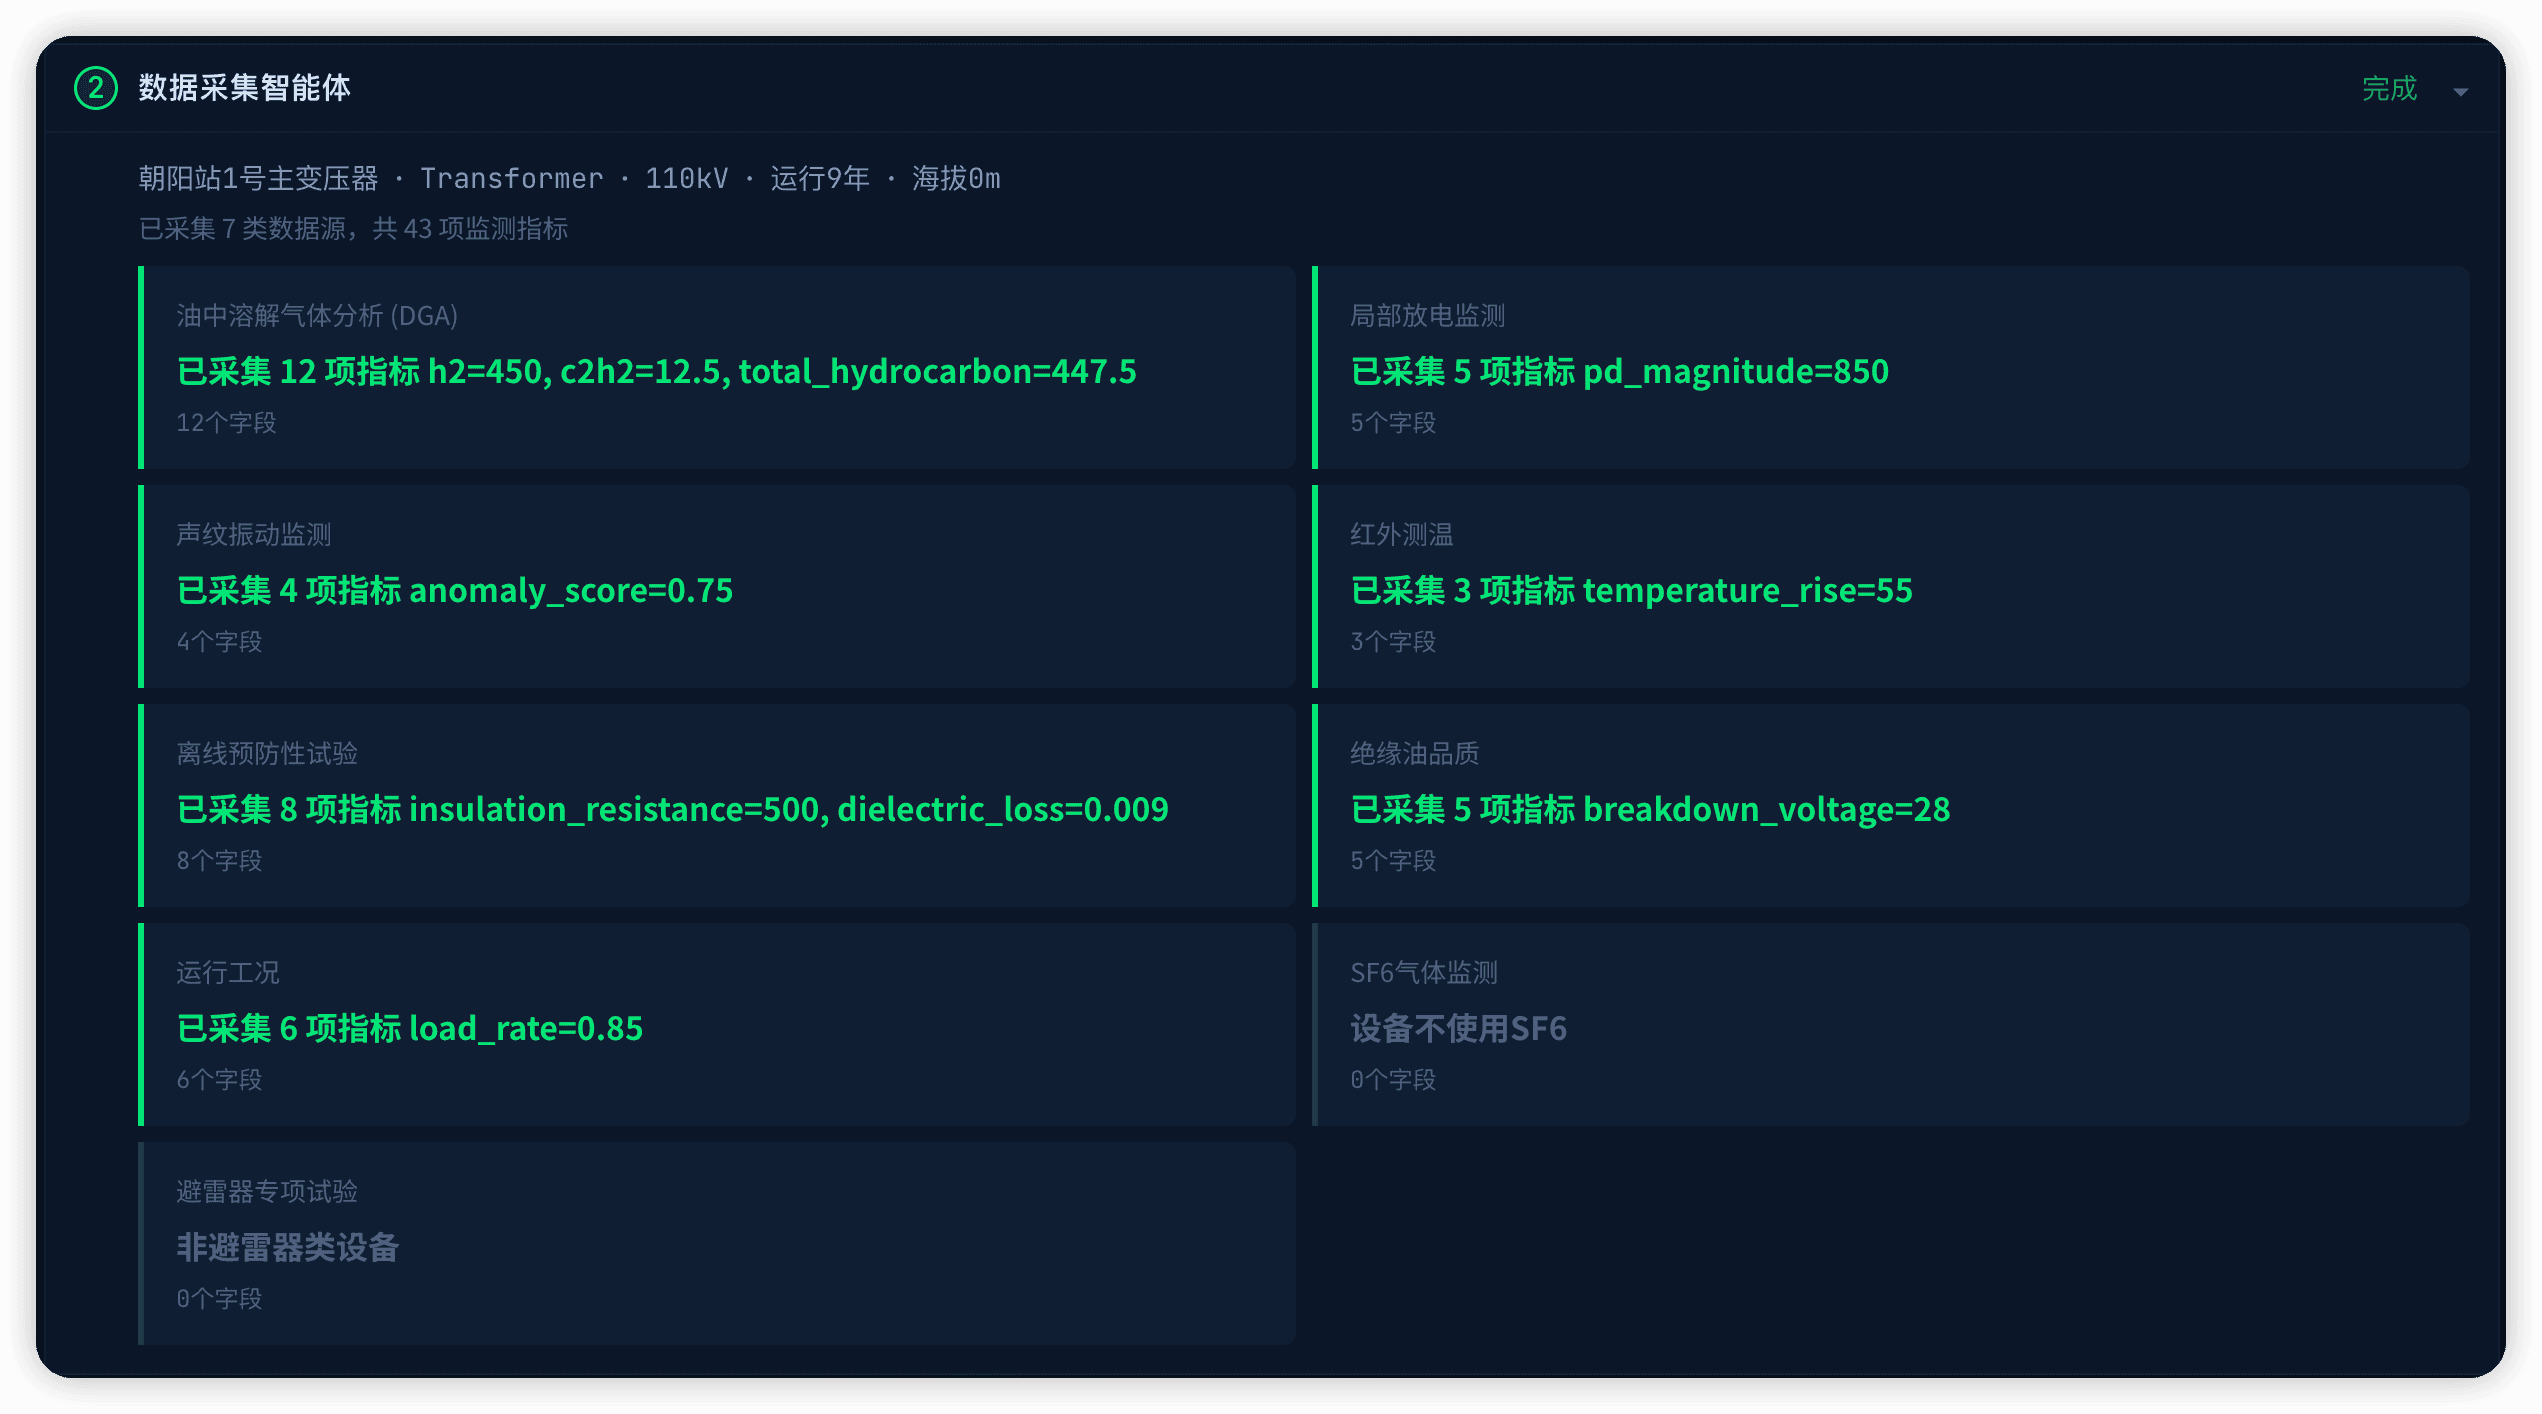Click the disabled SF6气体监测 card

[x=1890, y=1024]
